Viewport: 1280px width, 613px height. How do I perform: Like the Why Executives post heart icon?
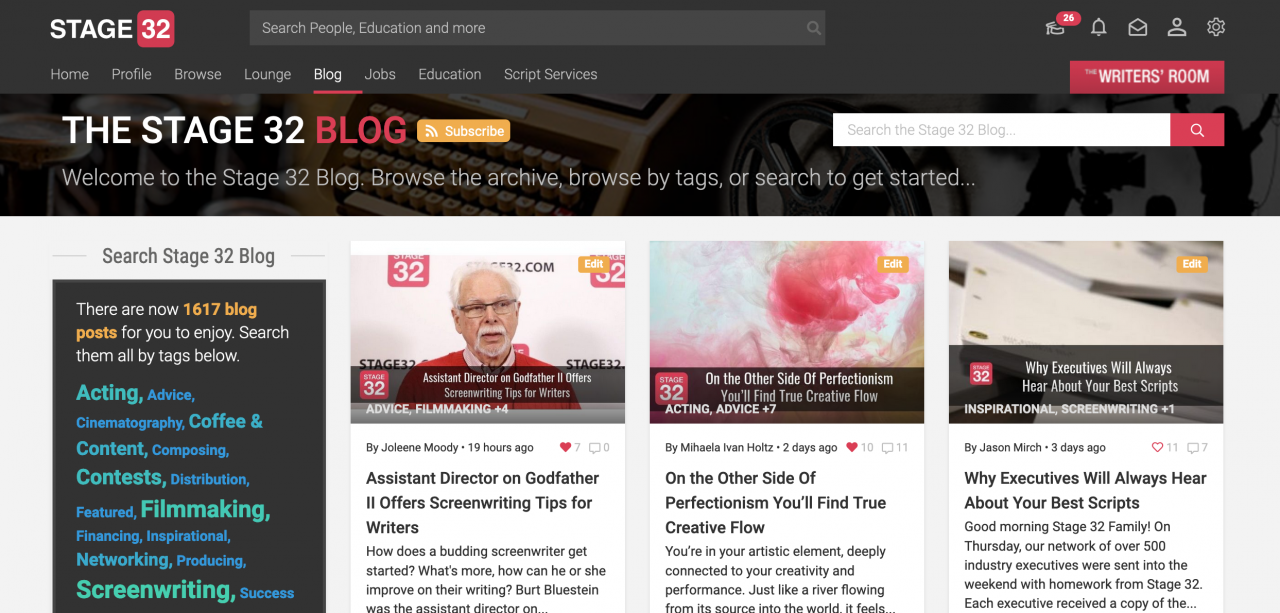tap(1158, 448)
